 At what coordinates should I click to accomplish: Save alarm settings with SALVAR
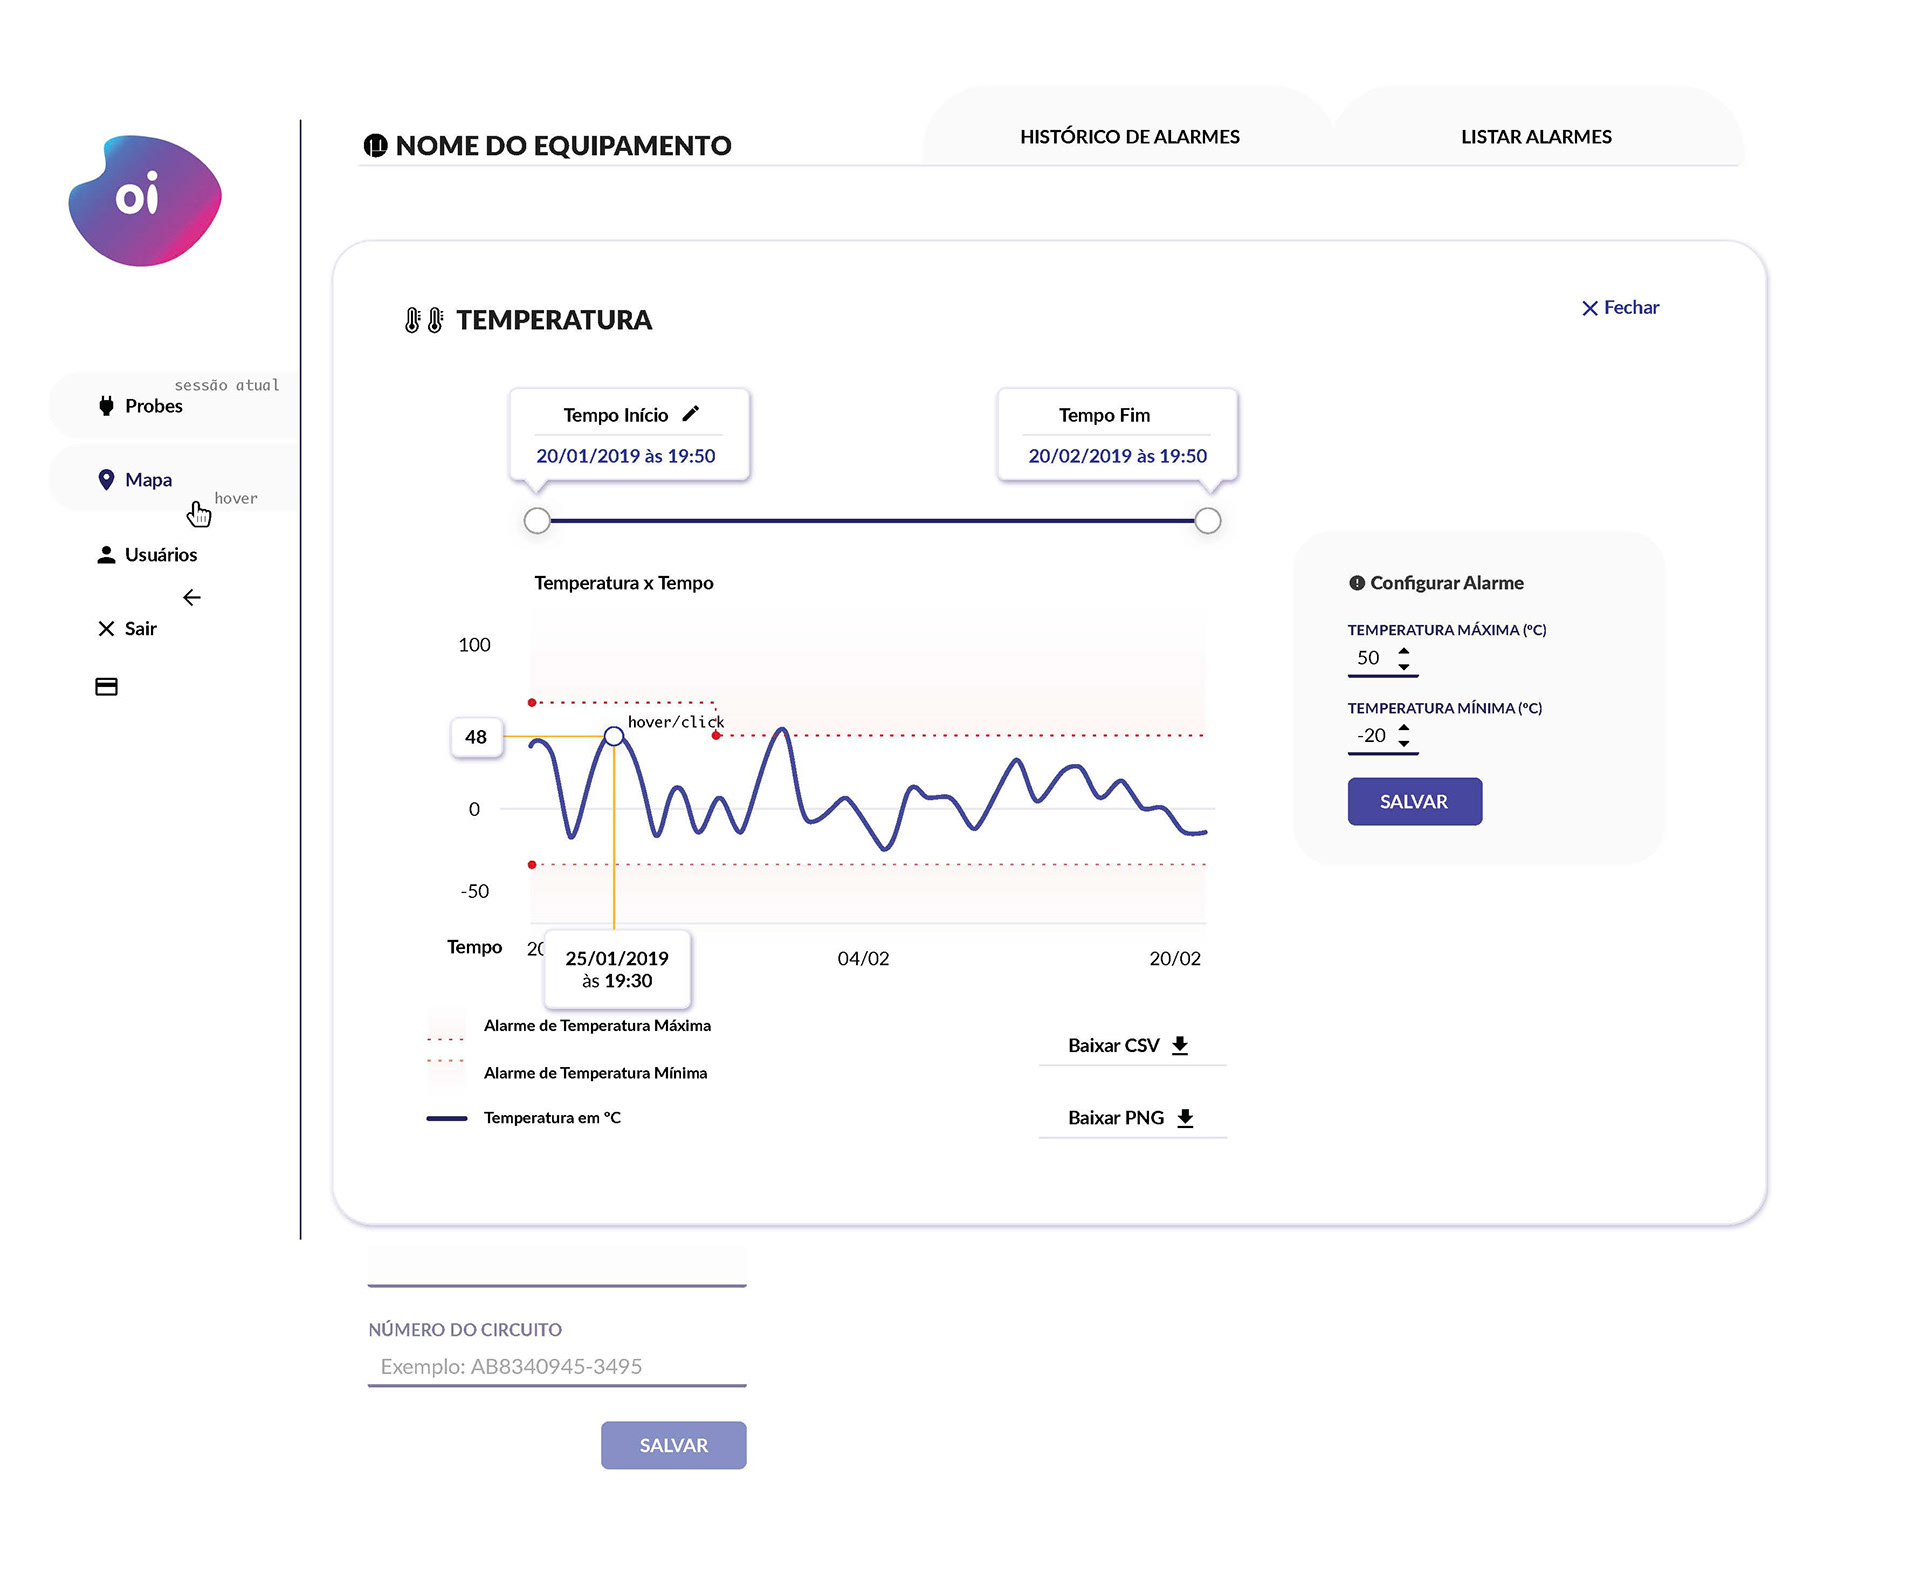(1414, 801)
